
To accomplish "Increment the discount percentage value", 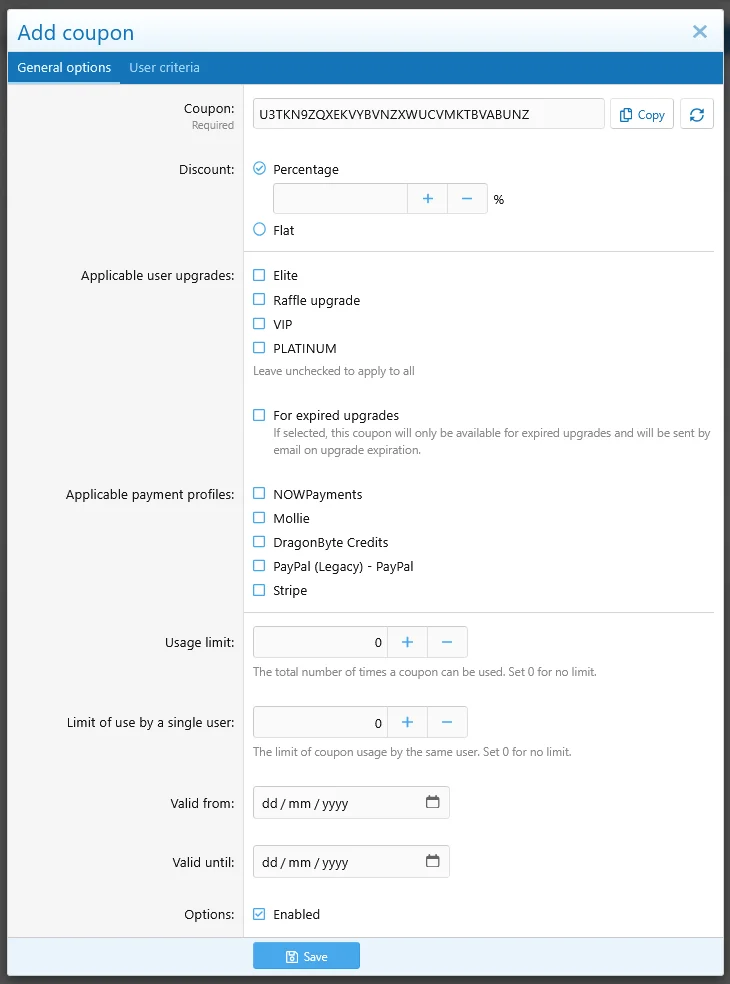I will click(427, 198).
